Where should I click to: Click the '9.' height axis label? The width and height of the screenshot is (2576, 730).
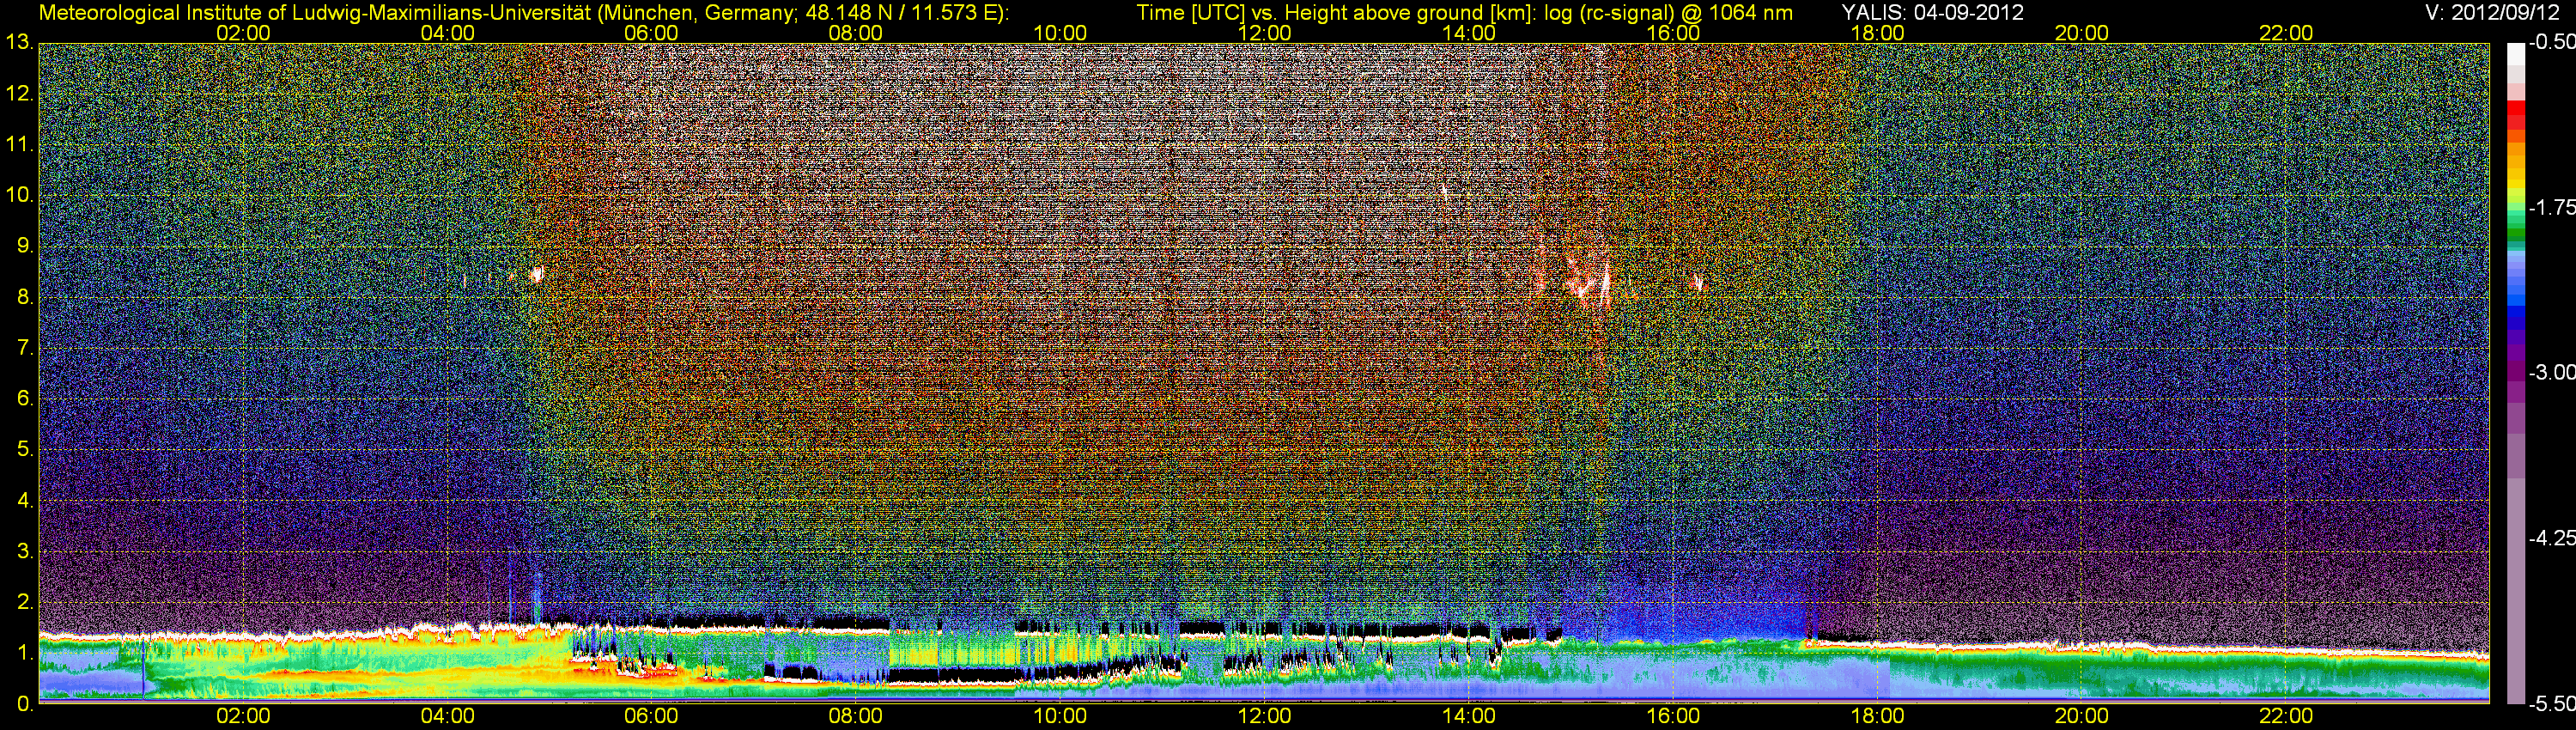pyautogui.click(x=24, y=246)
